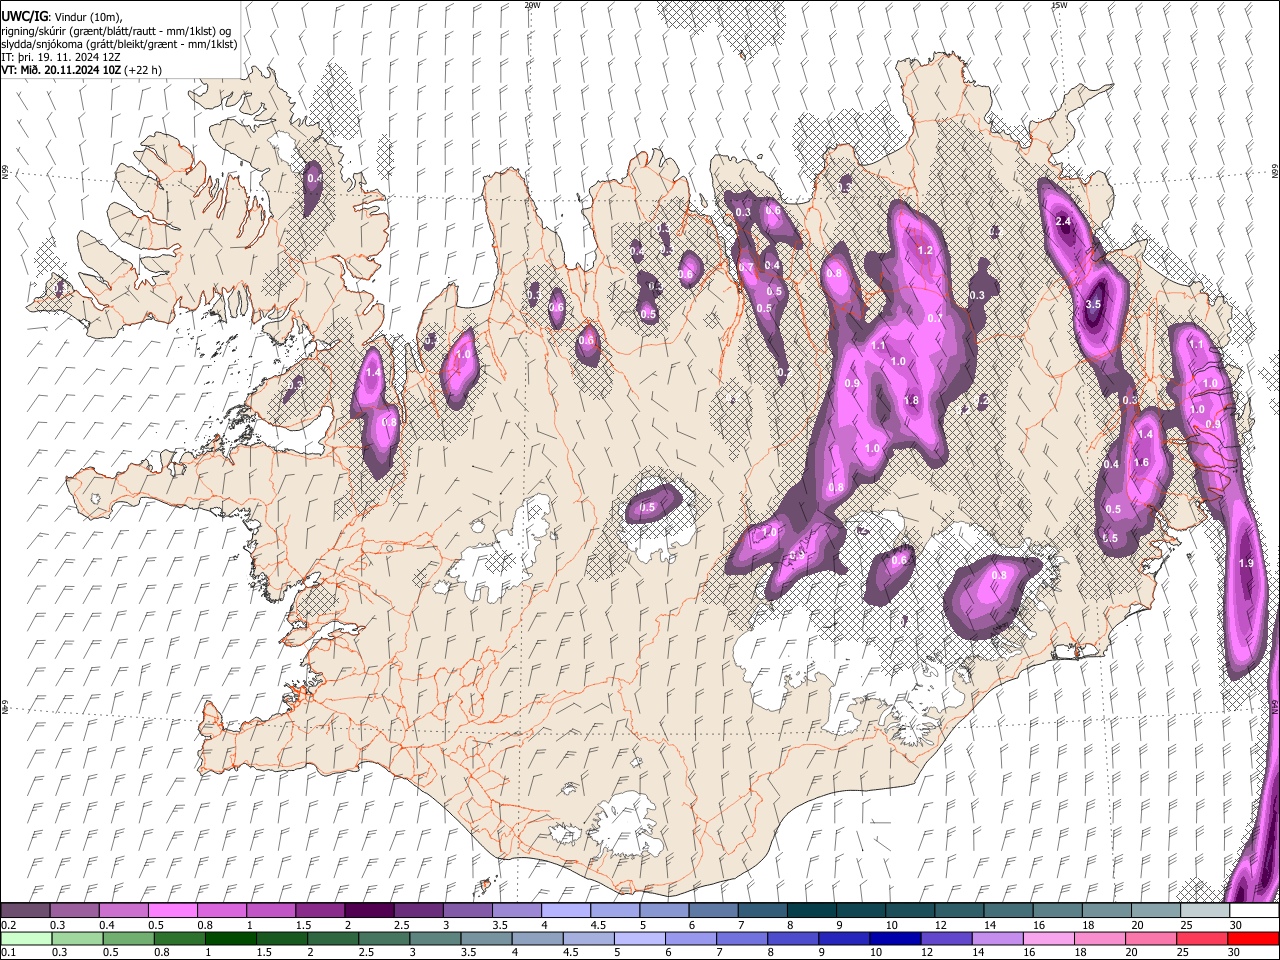Click the 2.4 precipitation value in the northeast
This screenshot has height=960, width=1280.
(x=1063, y=221)
